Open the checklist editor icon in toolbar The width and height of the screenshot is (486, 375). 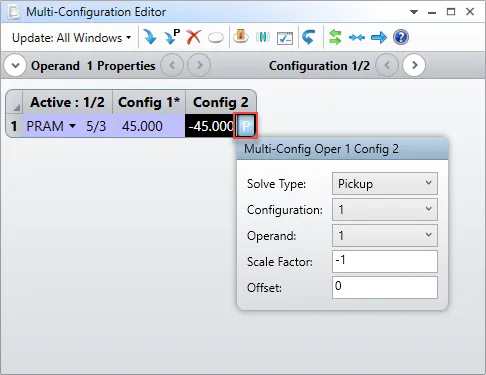coord(285,38)
